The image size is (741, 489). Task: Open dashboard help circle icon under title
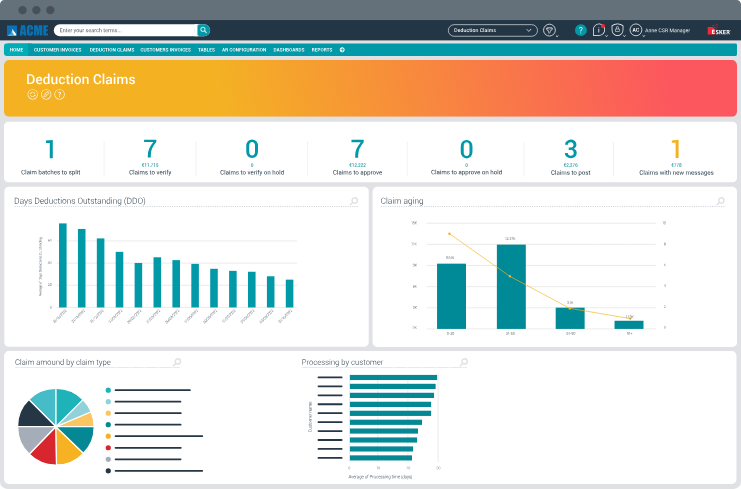point(60,94)
